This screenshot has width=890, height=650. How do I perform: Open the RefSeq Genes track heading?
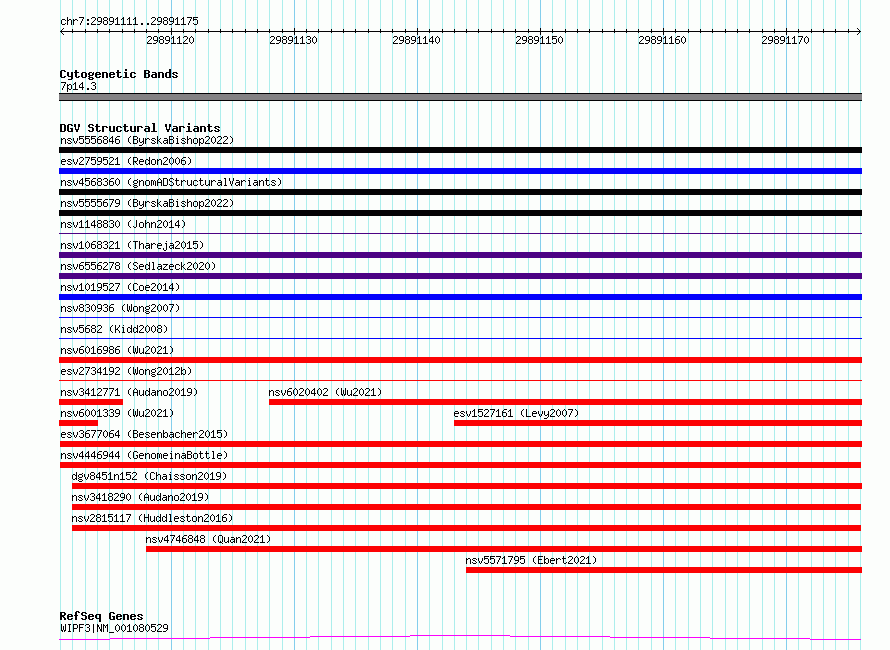pos(101,616)
